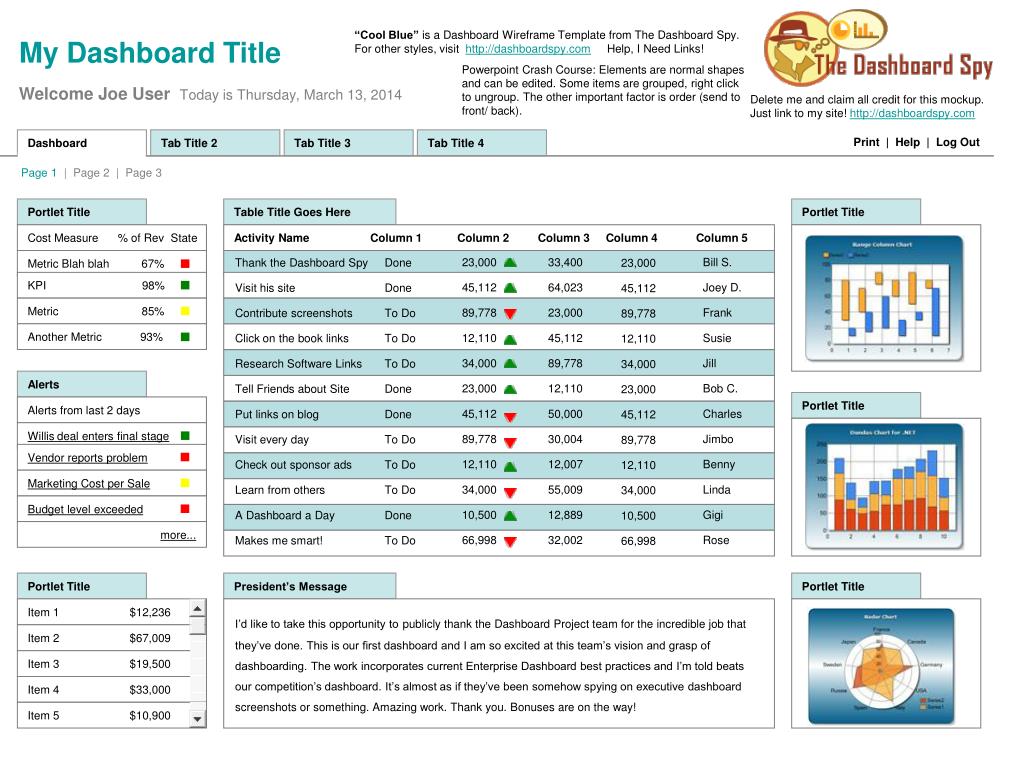Click the Alerts portlet header
This screenshot has width=1024, height=768.
[82, 385]
